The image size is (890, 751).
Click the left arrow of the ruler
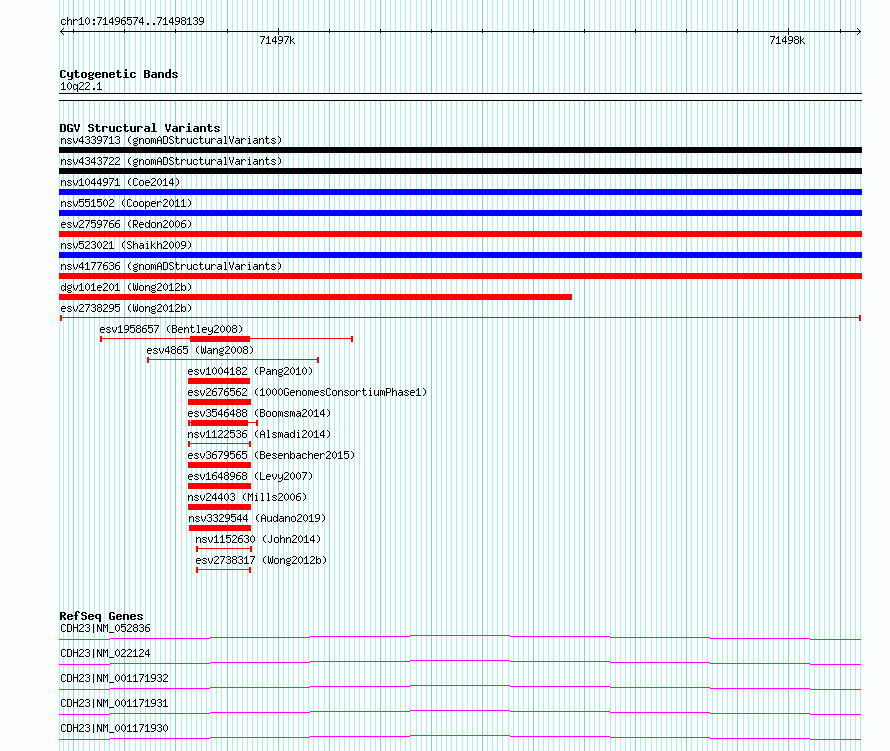click(63, 32)
